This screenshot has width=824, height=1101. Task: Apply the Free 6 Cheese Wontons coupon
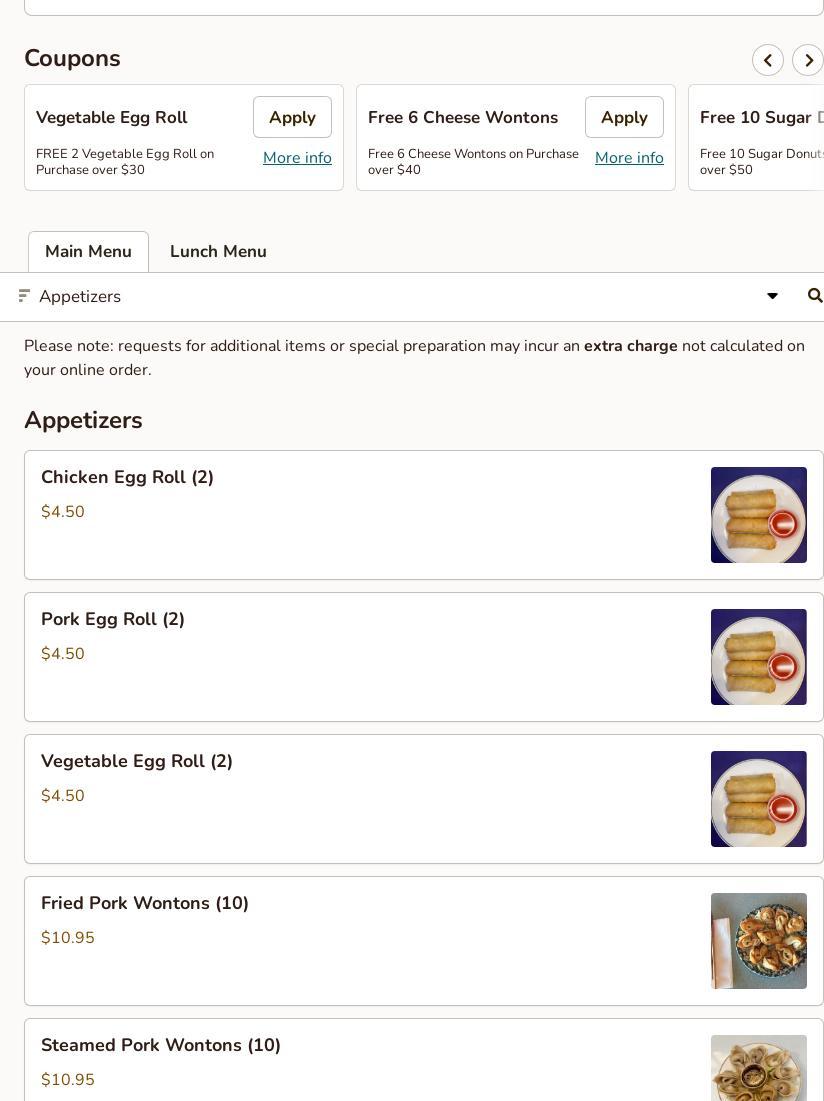624,117
